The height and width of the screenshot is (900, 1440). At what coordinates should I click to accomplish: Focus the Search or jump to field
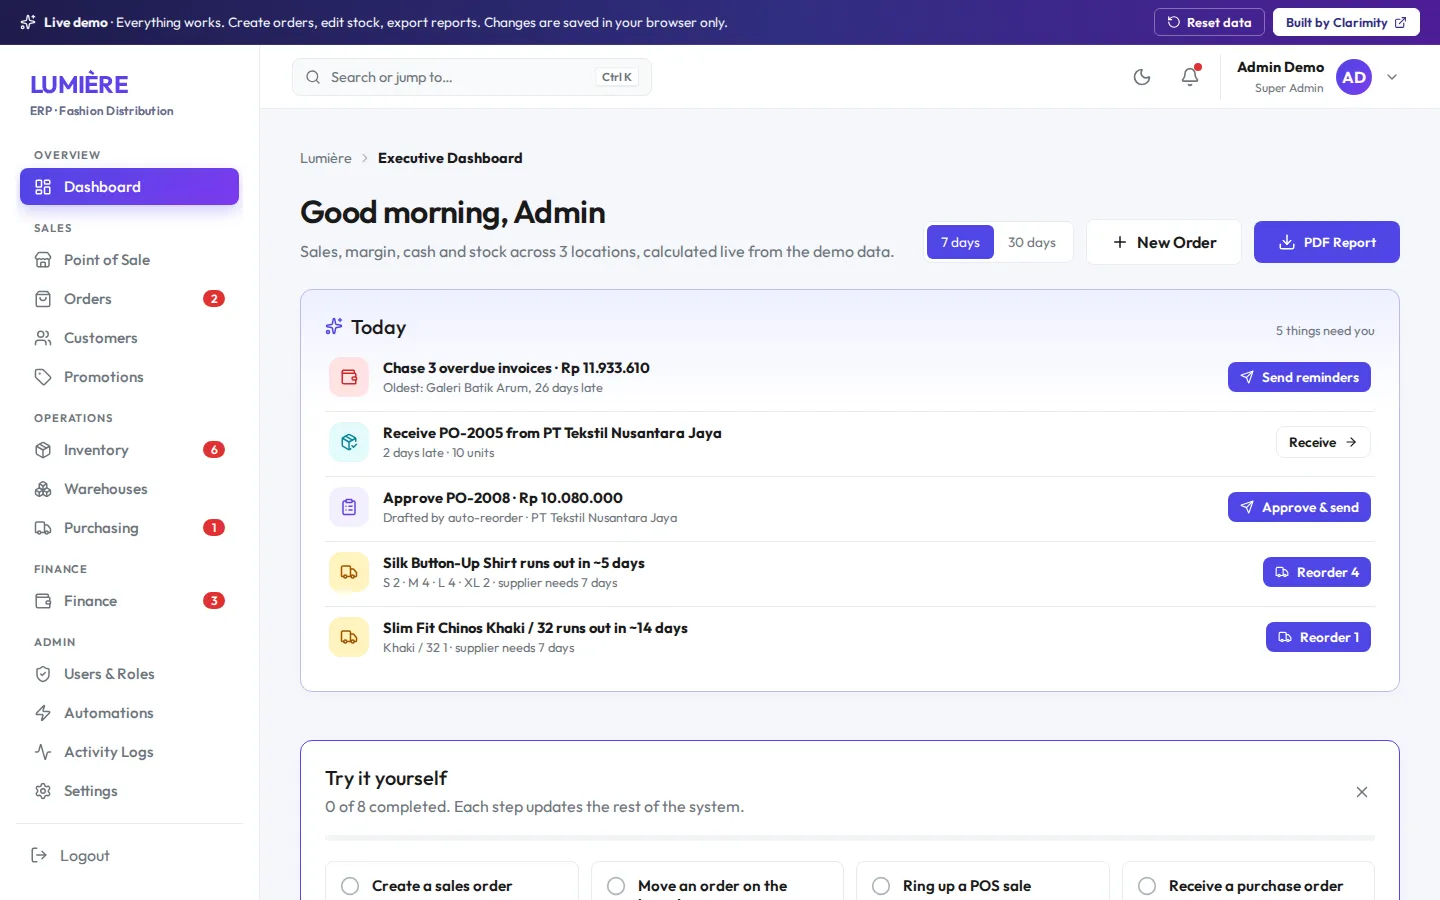click(x=472, y=77)
